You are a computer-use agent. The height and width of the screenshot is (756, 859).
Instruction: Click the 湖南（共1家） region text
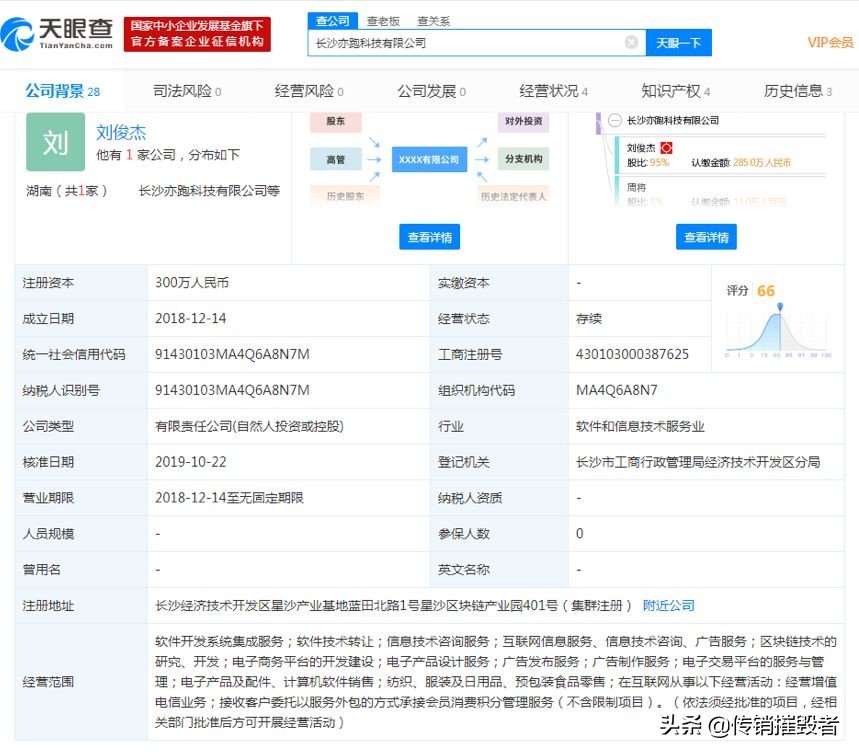[67, 191]
